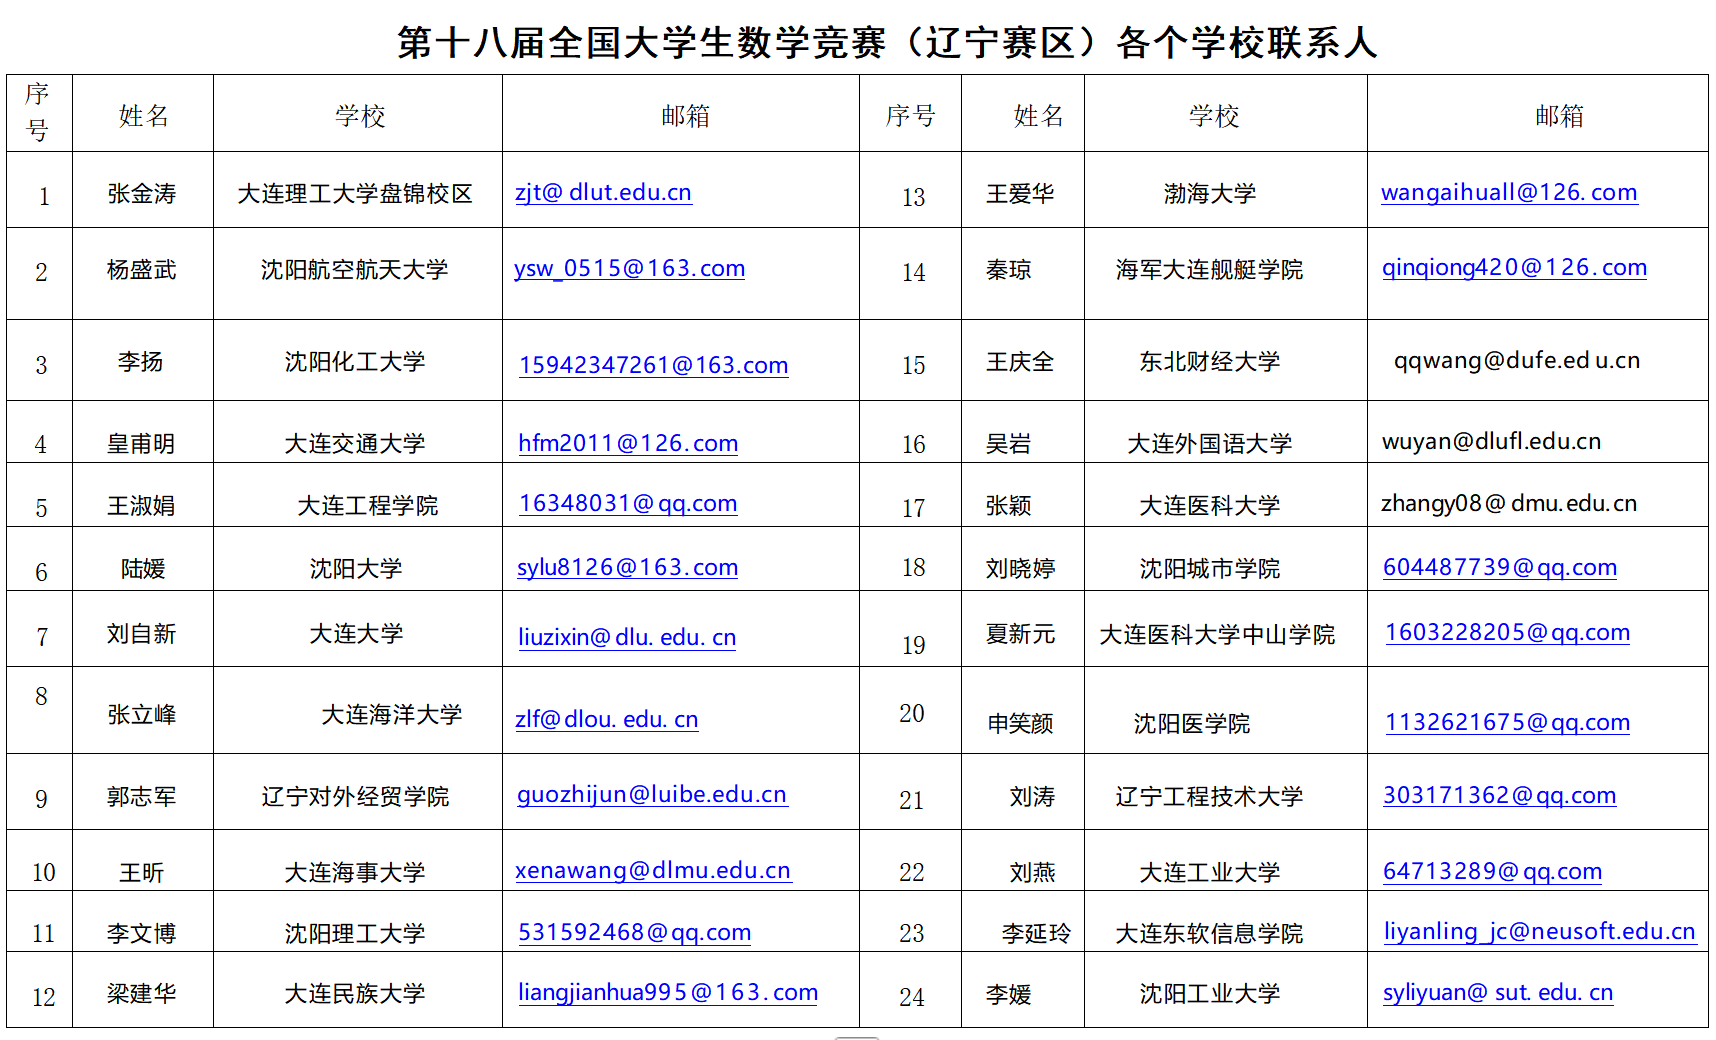
Task: Open the zjt@dlut.edu.cn email link
Action: tap(603, 192)
